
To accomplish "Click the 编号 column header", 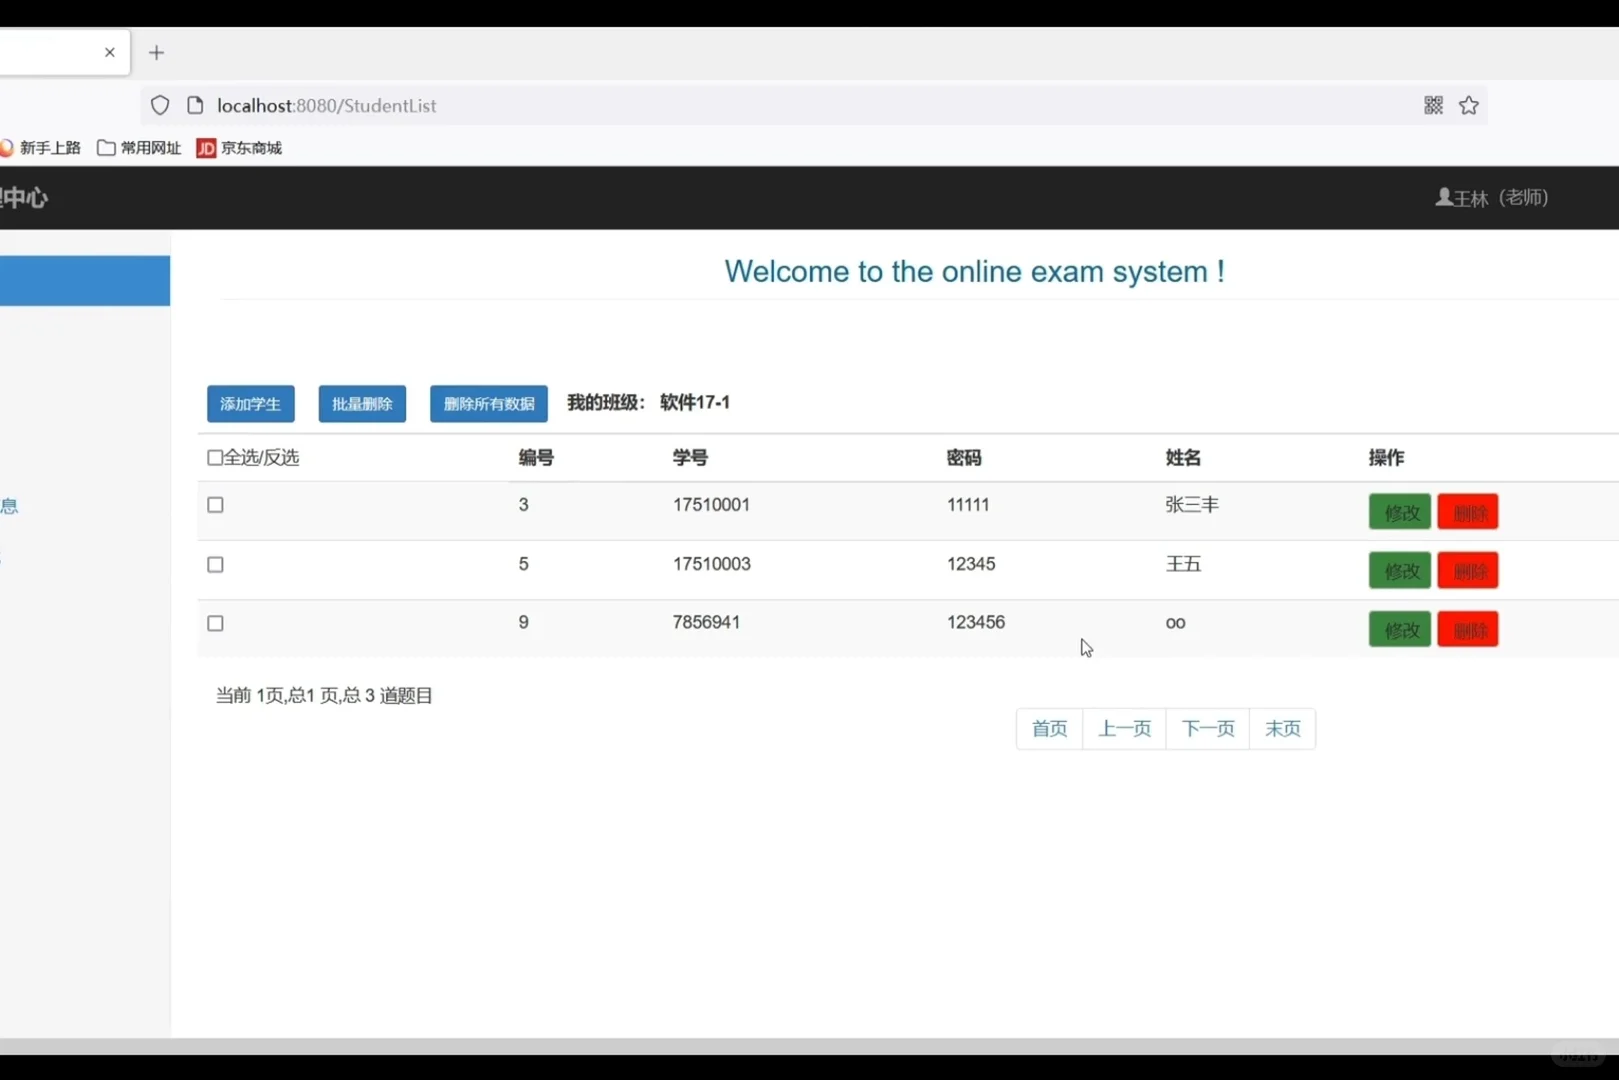I will 536,458.
